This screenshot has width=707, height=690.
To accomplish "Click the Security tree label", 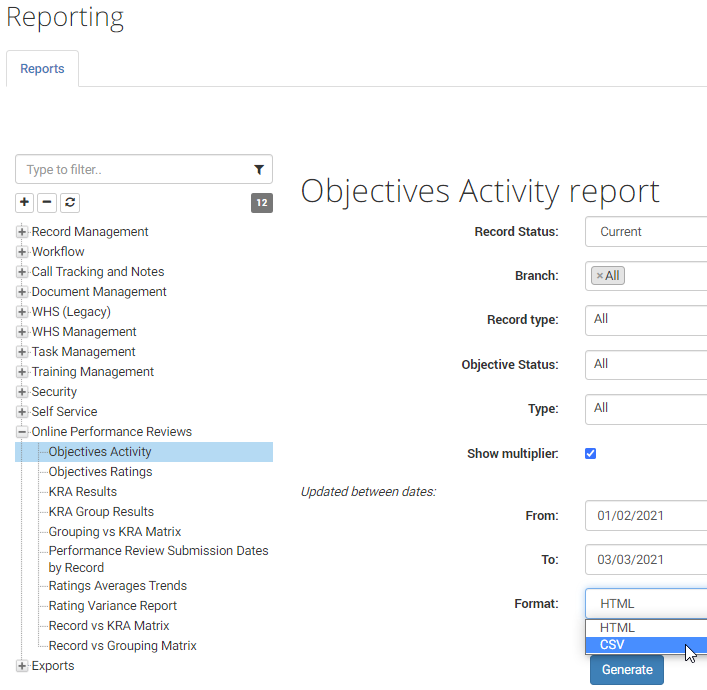I will [54, 392].
